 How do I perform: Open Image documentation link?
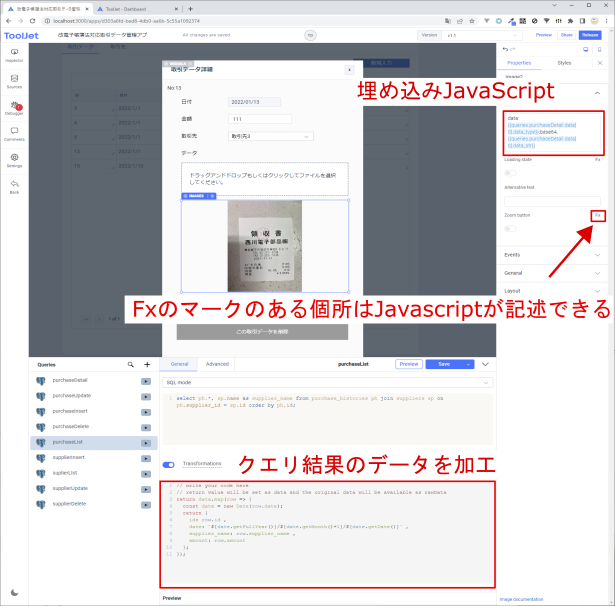click(521, 599)
